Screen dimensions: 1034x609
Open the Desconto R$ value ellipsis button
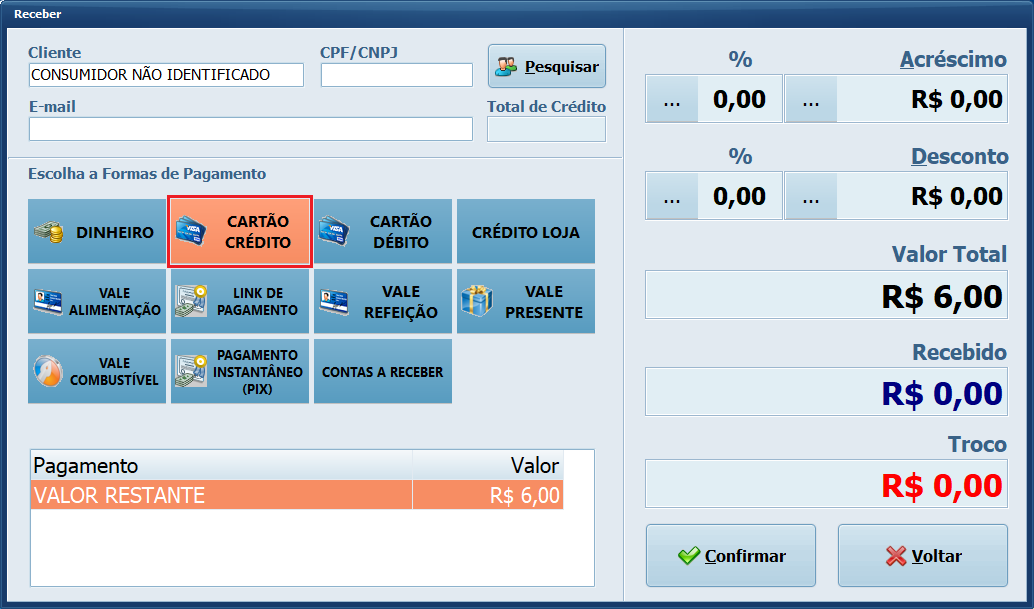click(x=811, y=196)
